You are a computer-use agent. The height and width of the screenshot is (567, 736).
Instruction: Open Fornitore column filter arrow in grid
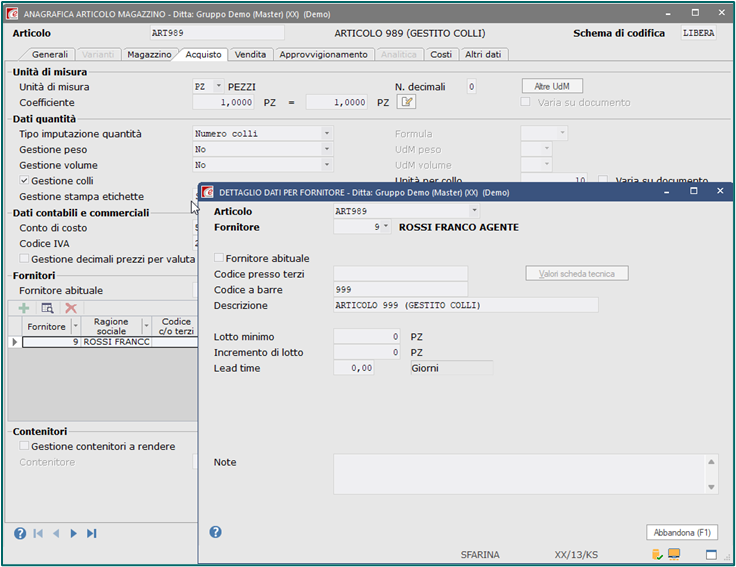tap(75, 326)
